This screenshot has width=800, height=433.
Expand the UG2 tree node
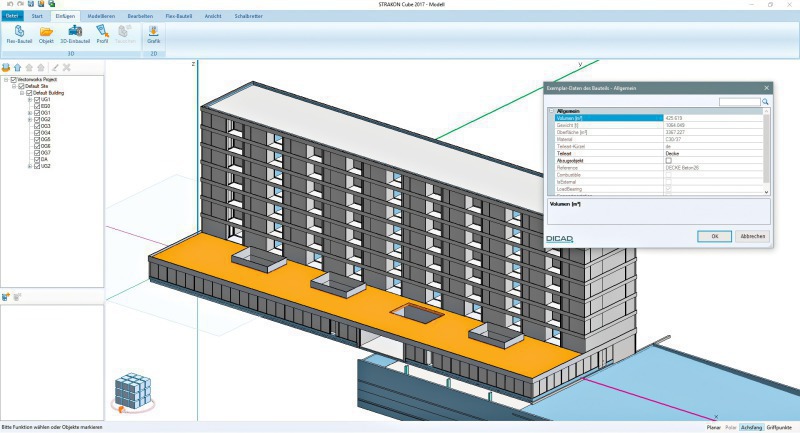30,166
